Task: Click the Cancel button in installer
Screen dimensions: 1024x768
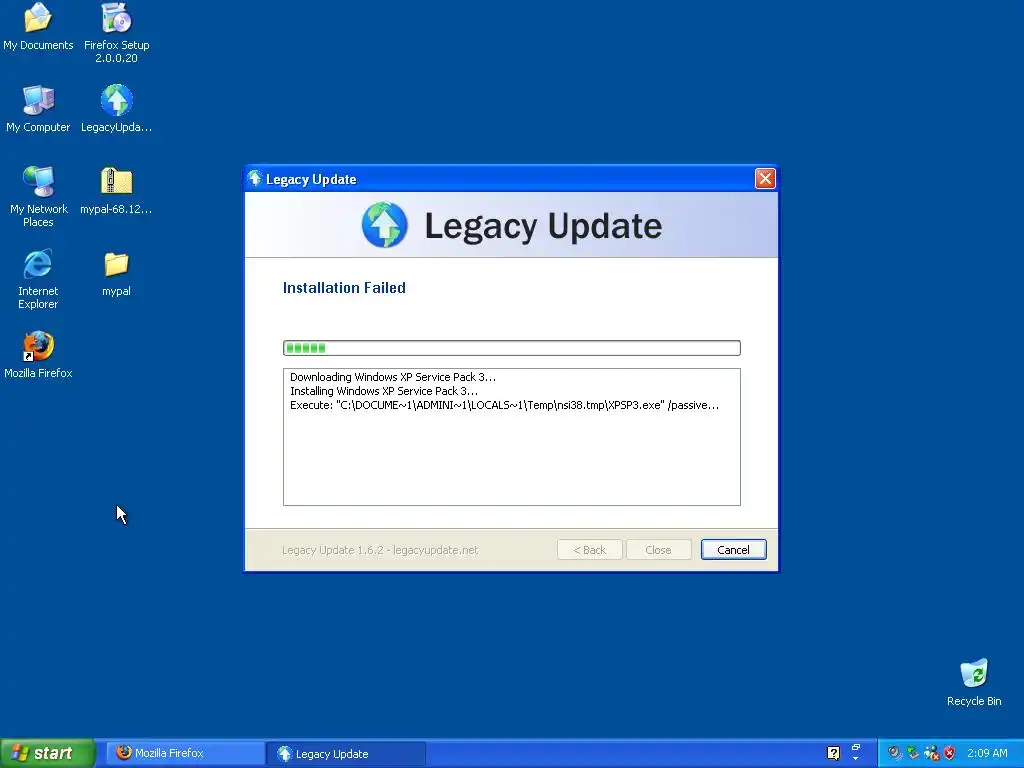Action: coord(733,550)
